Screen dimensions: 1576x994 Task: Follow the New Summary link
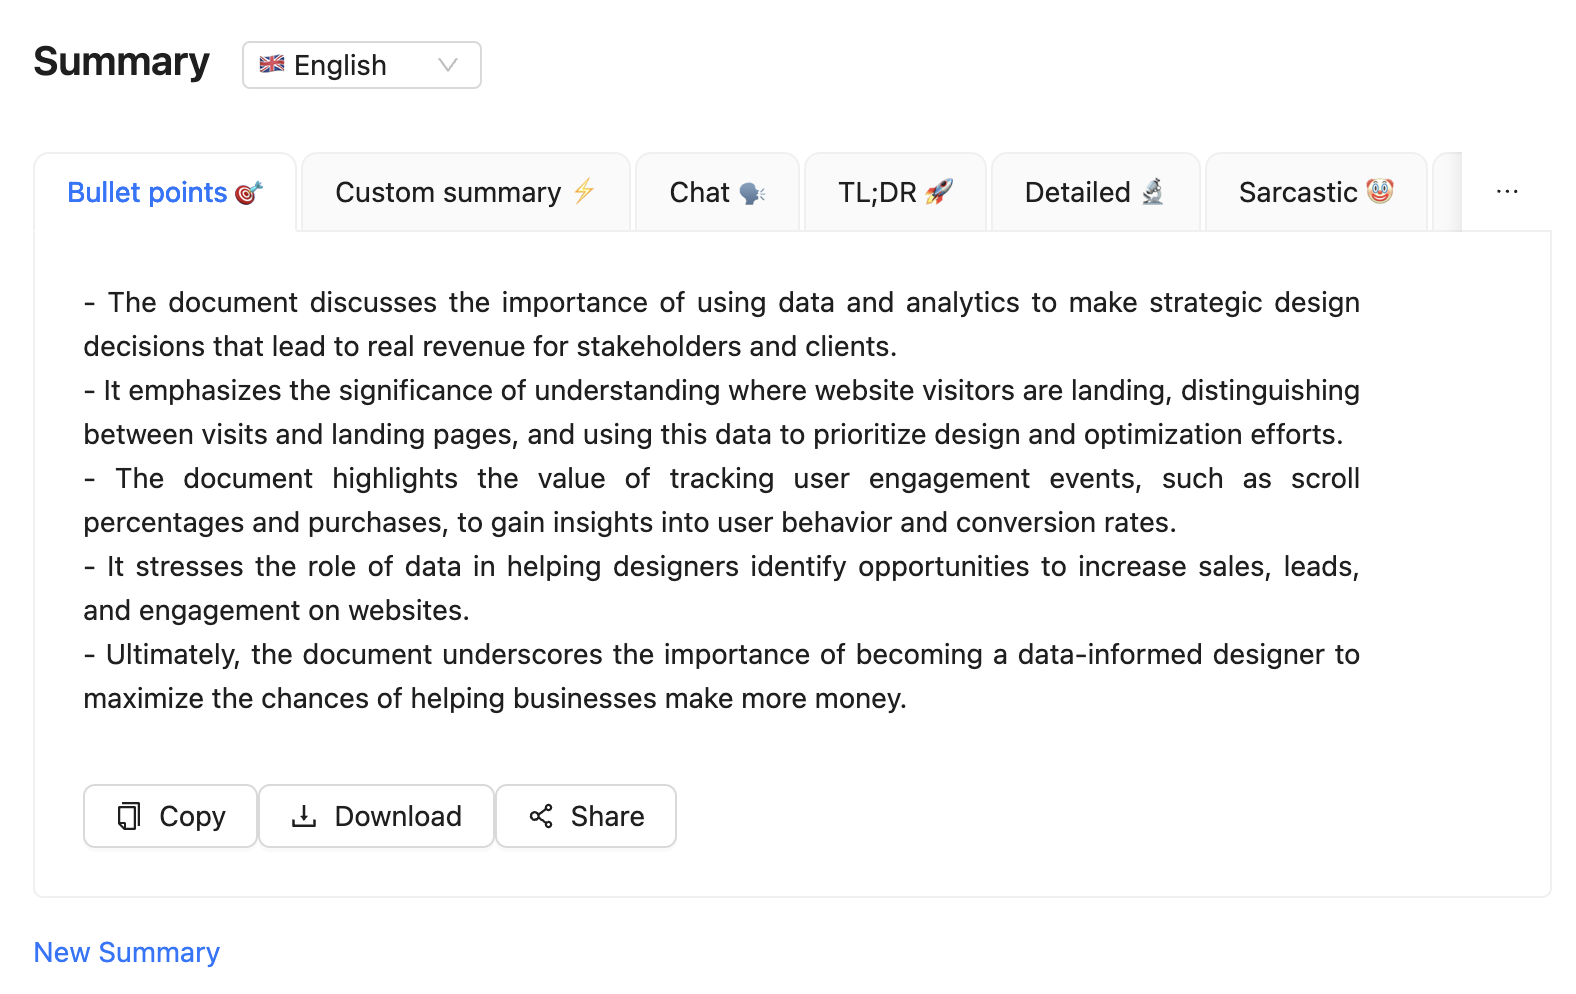click(x=127, y=952)
